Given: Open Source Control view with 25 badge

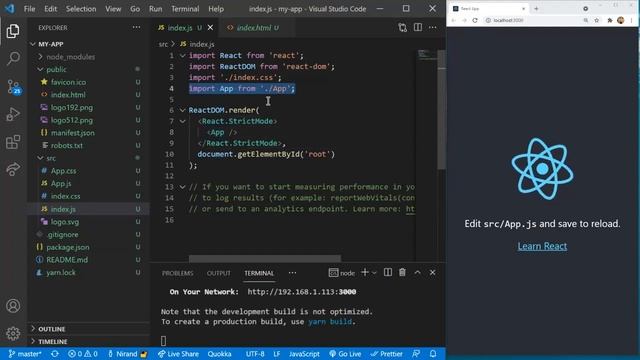Looking at the screenshot, I should (x=13, y=87).
